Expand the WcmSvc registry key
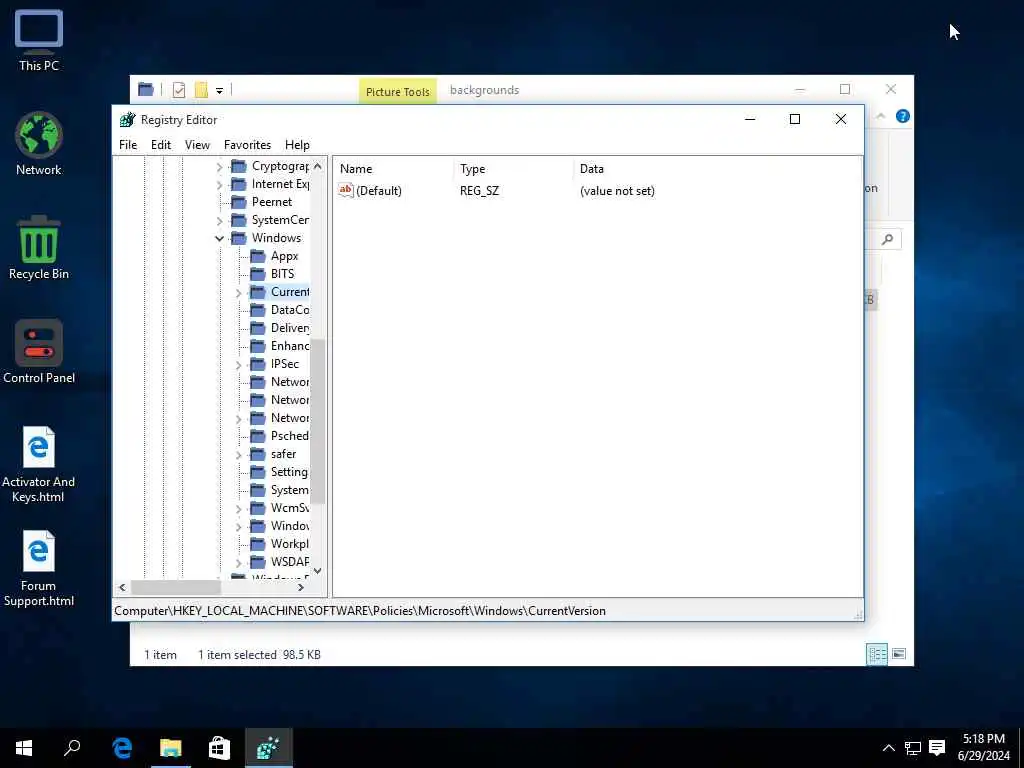The height and width of the screenshot is (768, 1024). [x=239, y=509]
